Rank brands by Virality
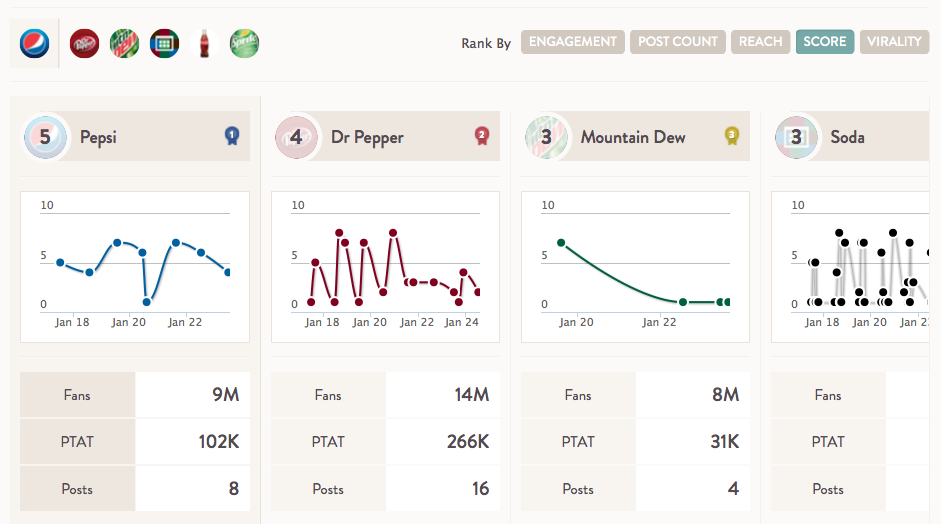This screenshot has width=941, height=524. 894,42
